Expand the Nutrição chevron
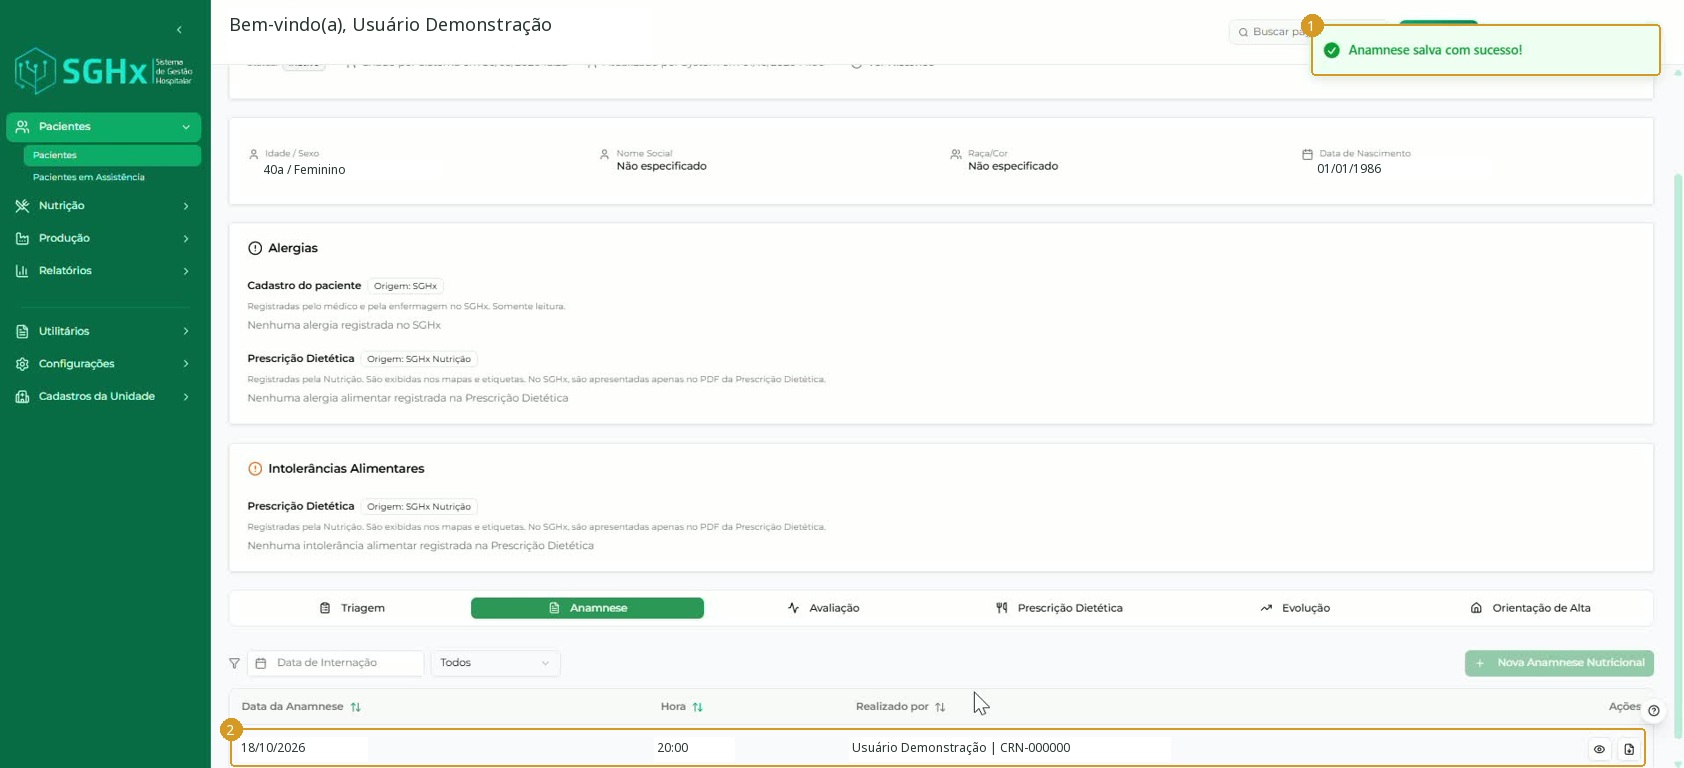This screenshot has width=1684, height=768. [x=186, y=206]
